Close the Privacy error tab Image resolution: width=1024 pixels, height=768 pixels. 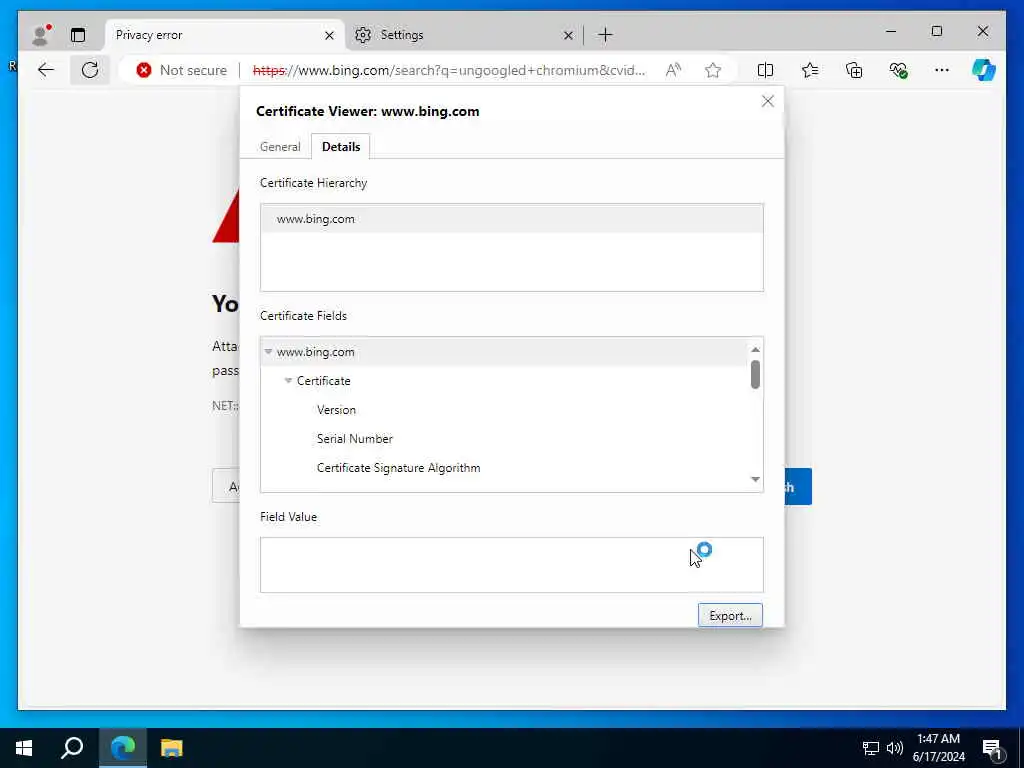pyautogui.click(x=330, y=35)
